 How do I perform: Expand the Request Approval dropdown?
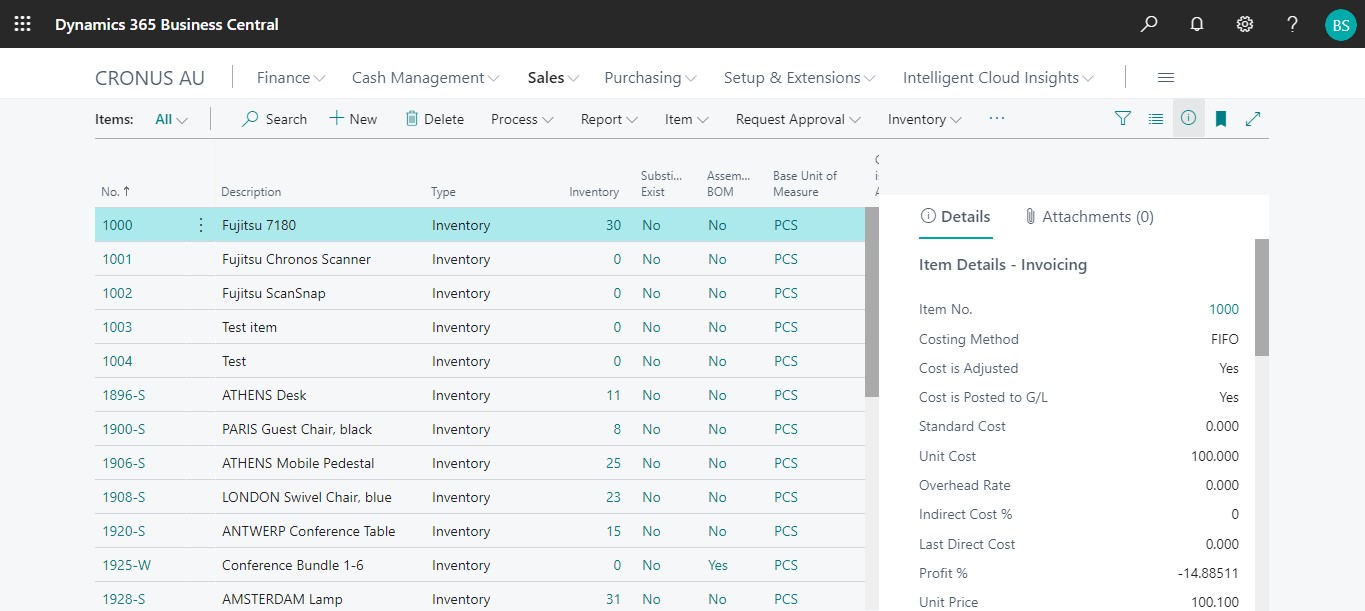point(798,119)
